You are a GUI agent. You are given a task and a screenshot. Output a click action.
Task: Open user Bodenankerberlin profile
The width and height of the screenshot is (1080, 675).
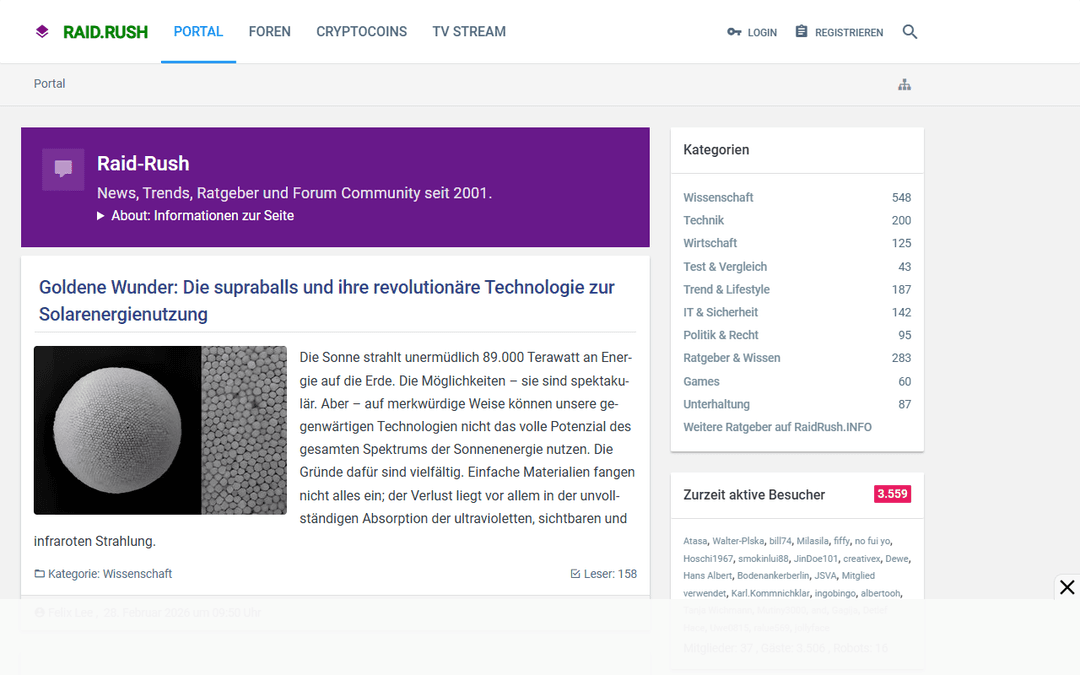[x=773, y=576]
